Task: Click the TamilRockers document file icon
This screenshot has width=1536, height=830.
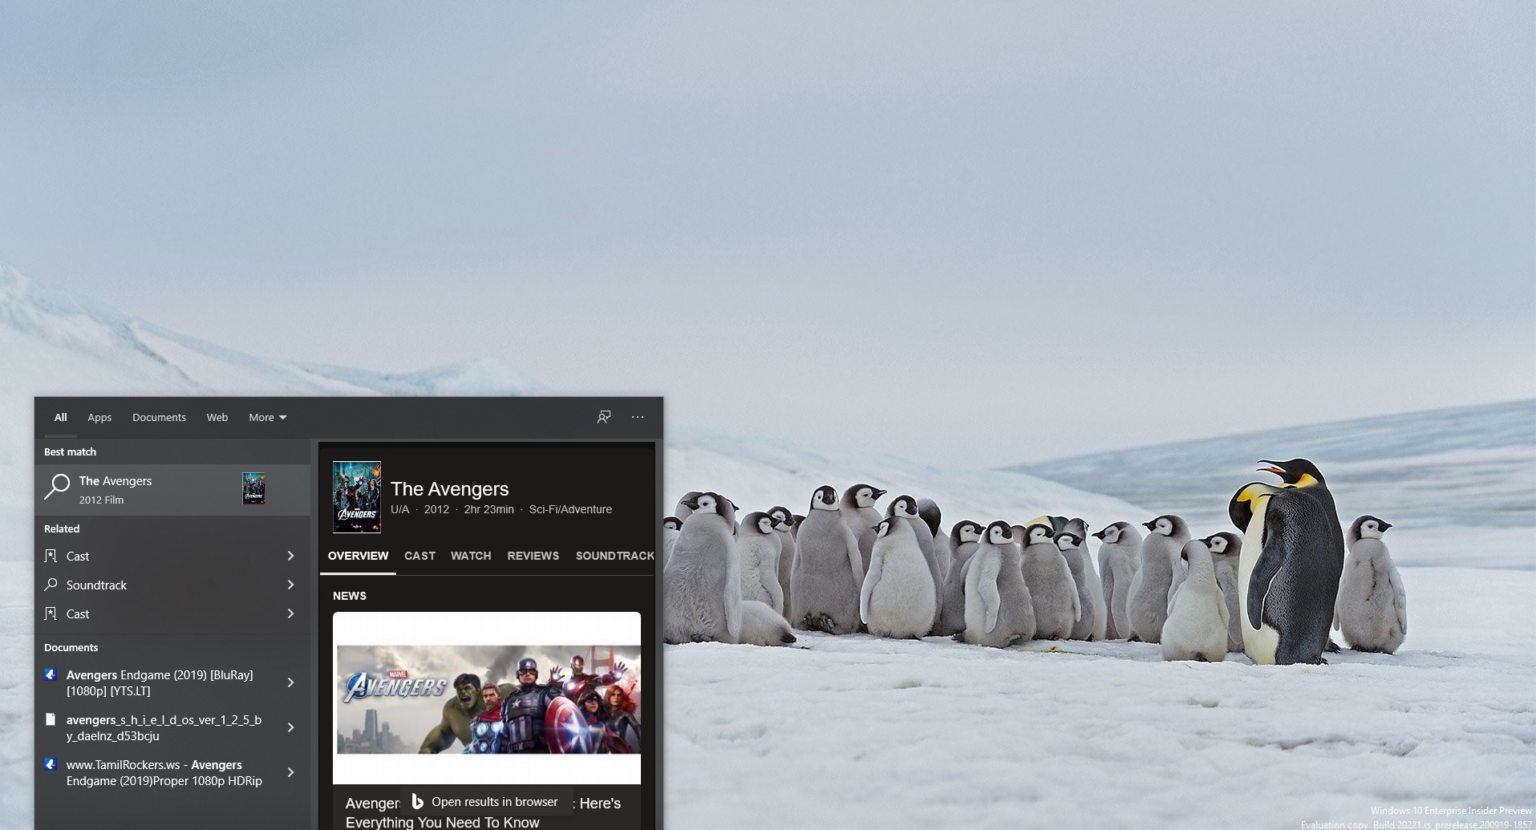Action: pyautogui.click(x=51, y=765)
